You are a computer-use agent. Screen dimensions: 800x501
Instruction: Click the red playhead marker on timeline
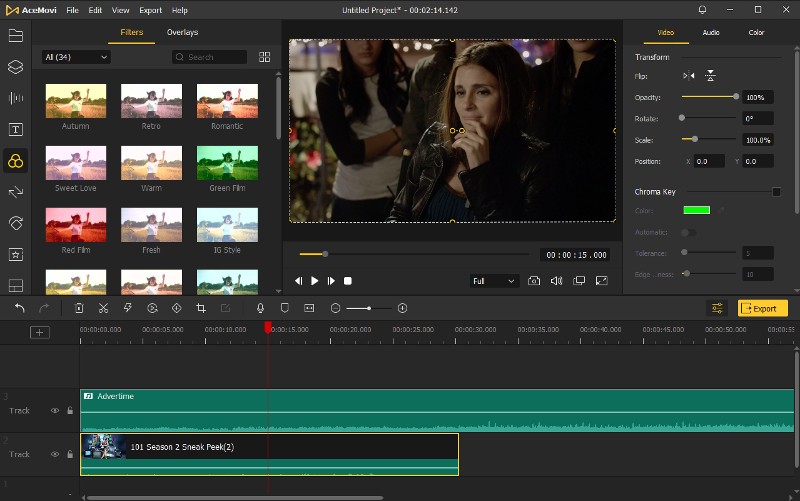(x=268, y=328)
